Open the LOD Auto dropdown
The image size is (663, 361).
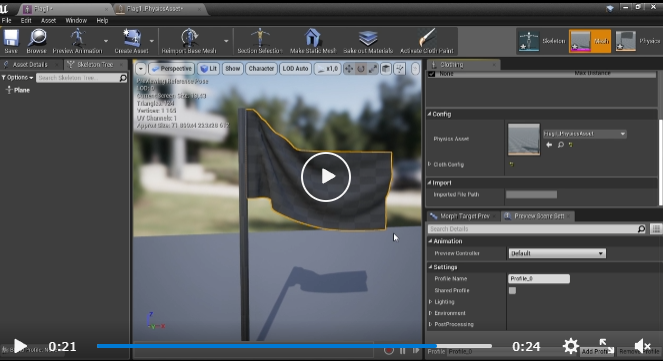tap(295, 68)
